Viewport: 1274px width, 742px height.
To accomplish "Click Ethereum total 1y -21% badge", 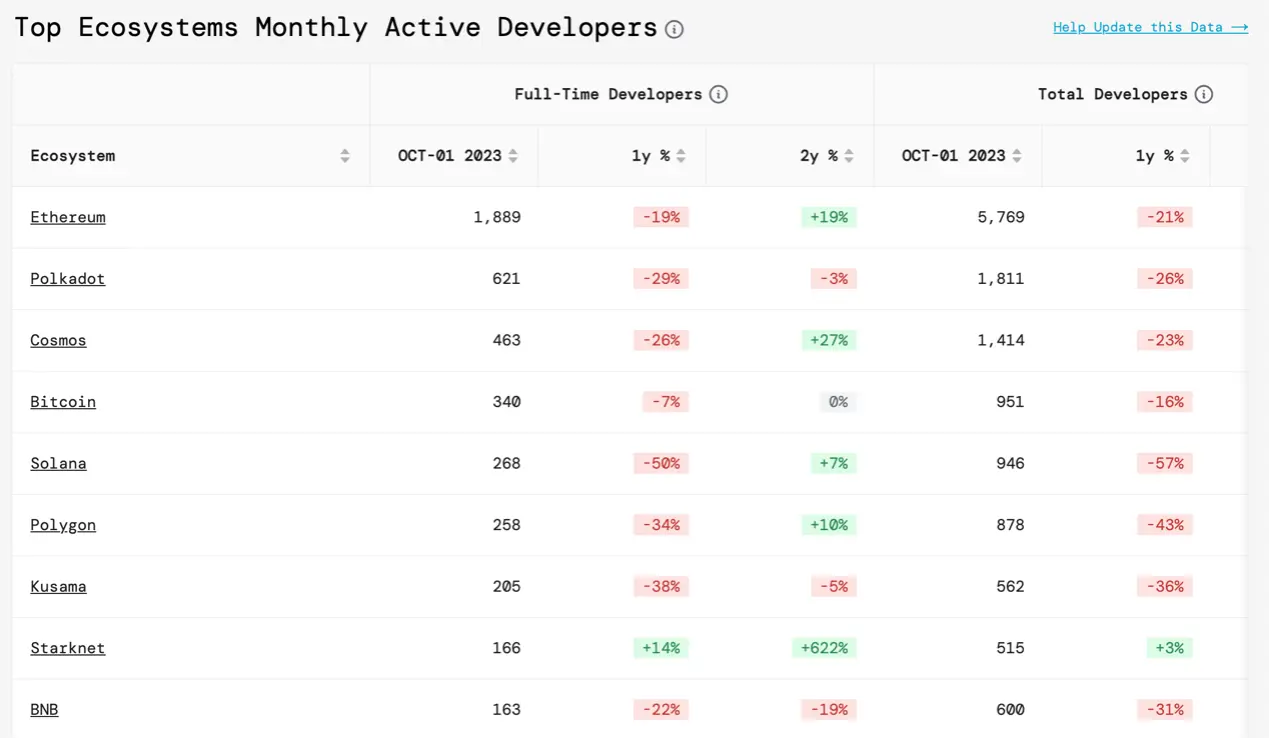I will click(1165, 217).
